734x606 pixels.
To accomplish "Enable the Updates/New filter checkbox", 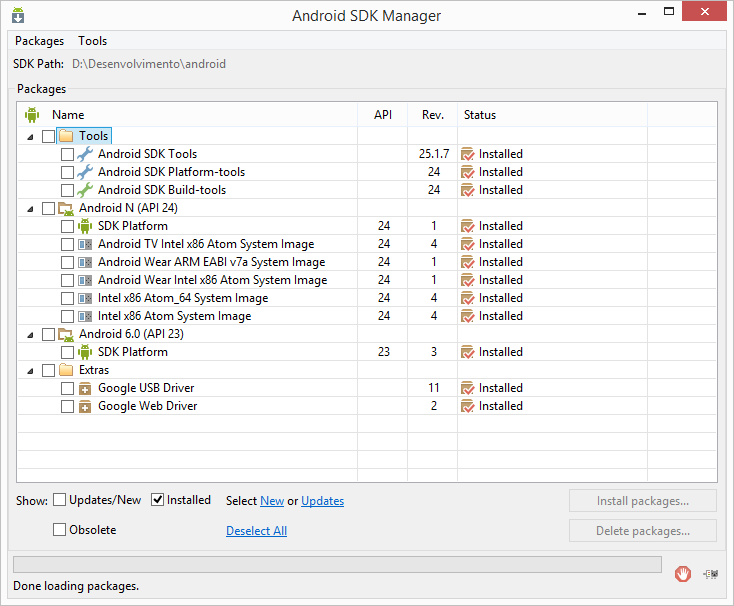I will click(x=60, y=500).
